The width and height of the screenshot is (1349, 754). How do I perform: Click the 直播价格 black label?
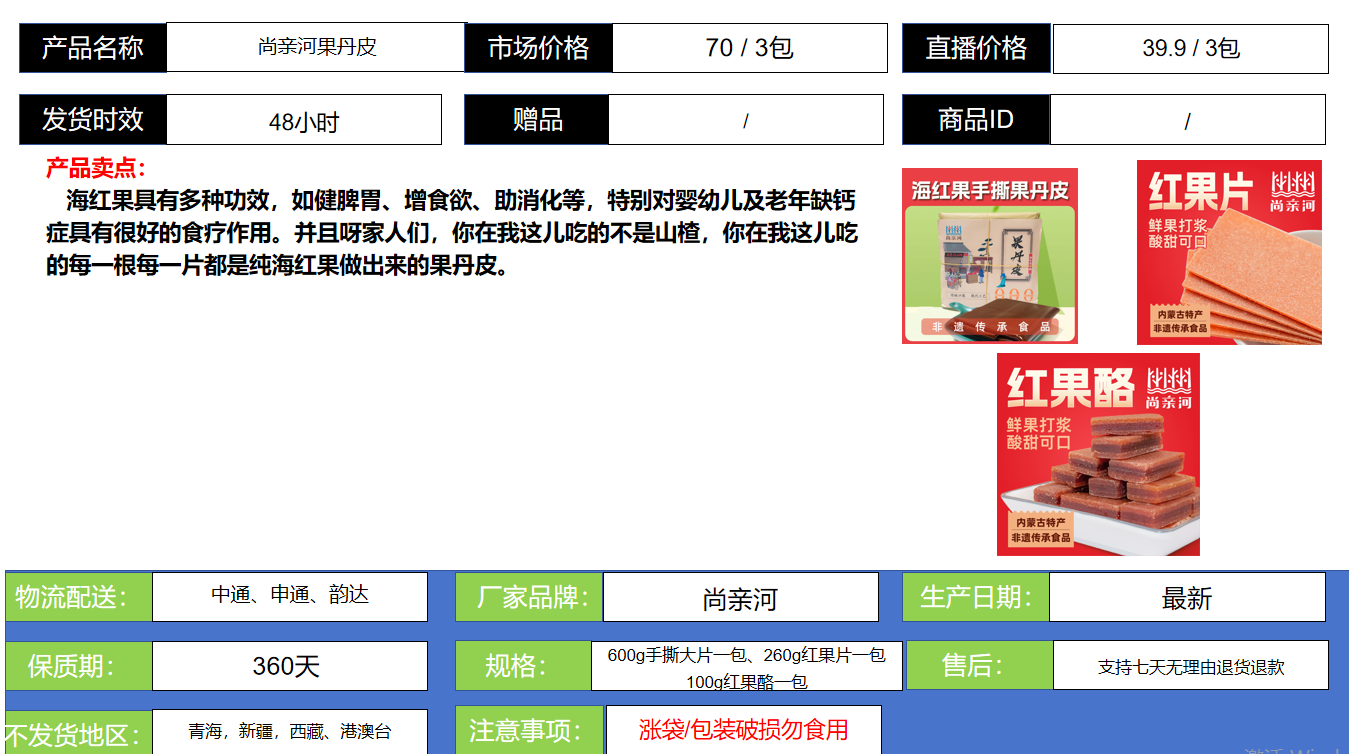click(x=976, y=48)
